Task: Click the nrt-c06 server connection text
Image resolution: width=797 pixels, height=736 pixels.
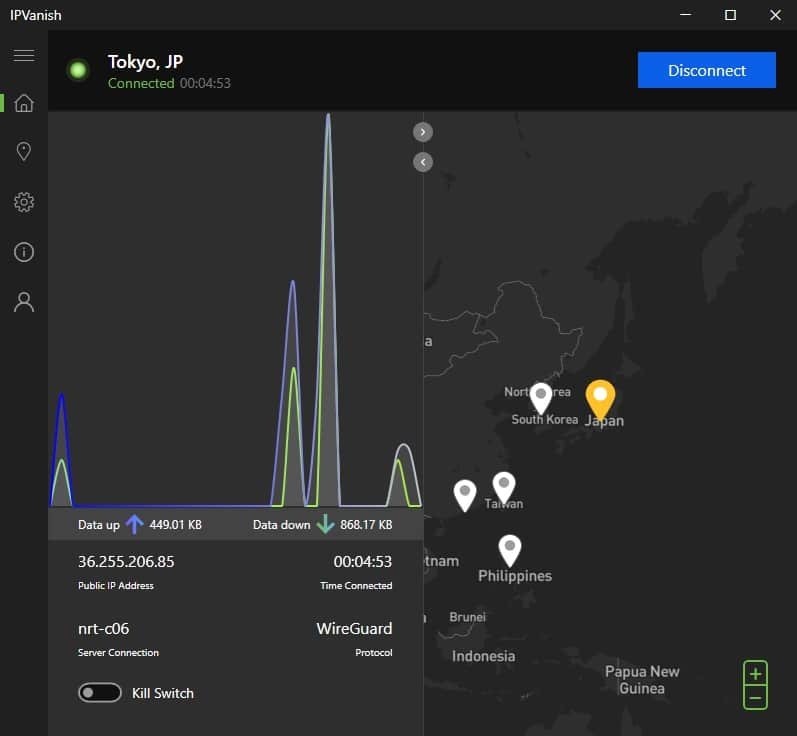Action: click(x=103, y=628)
